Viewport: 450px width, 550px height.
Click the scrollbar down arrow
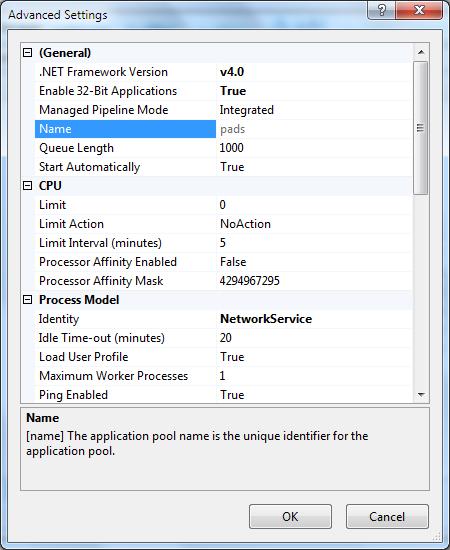click(x=421, y=395)
